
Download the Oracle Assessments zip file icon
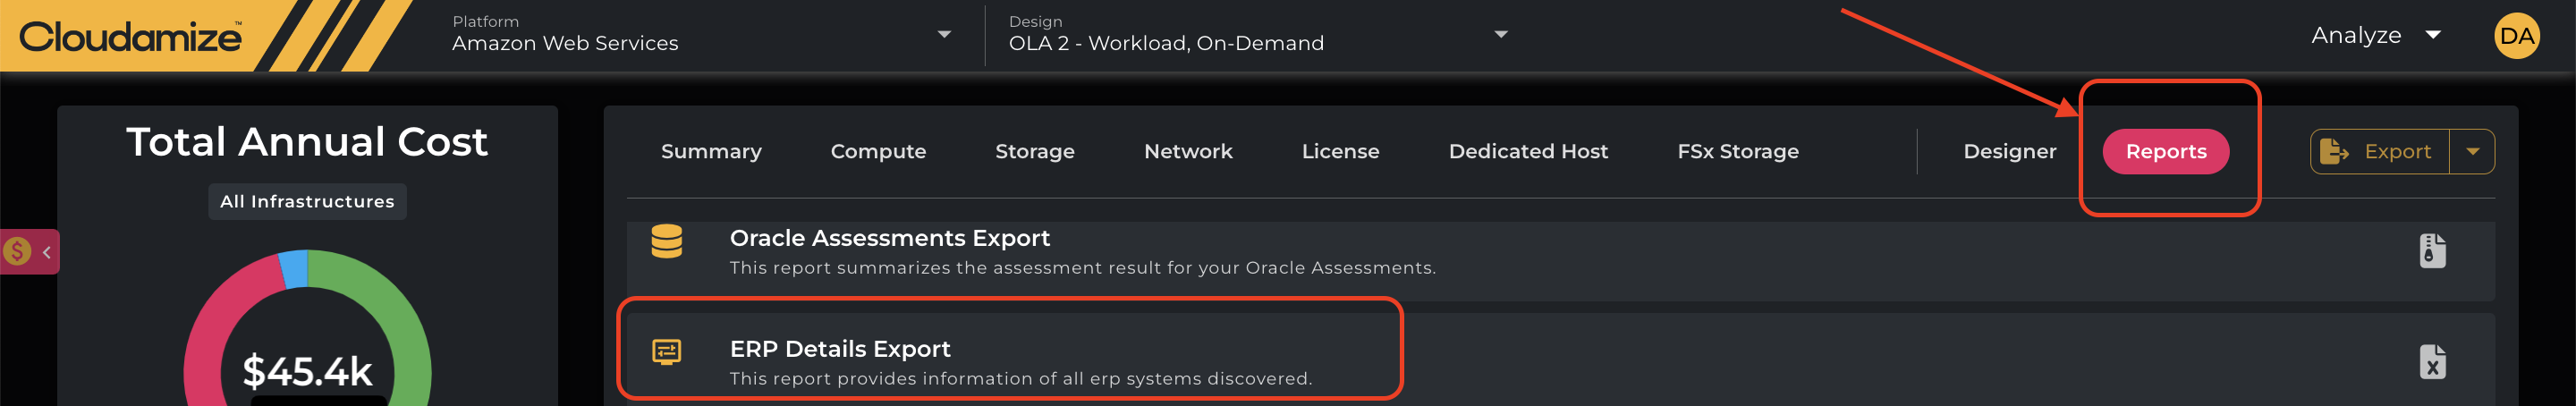2432,251
